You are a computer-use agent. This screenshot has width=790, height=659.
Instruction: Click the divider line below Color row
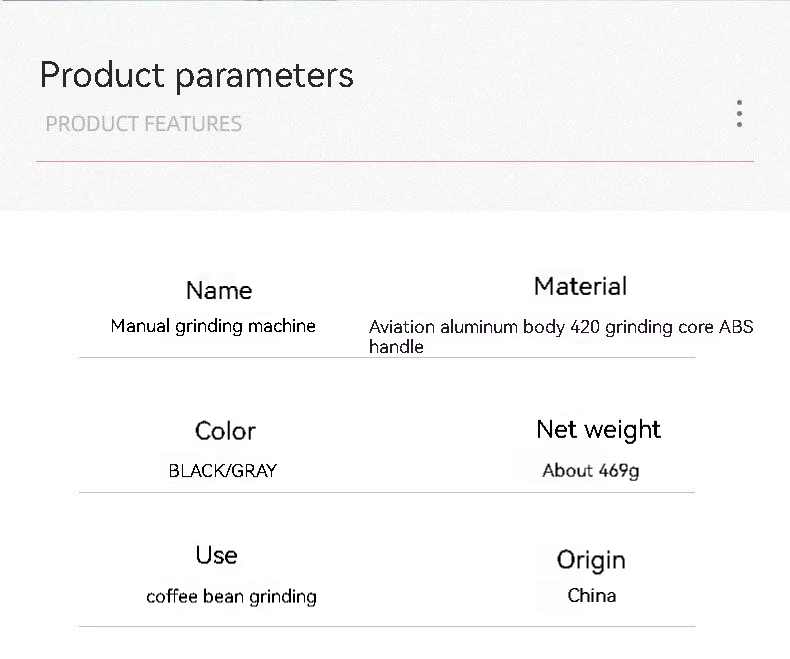tap(387, 492)
